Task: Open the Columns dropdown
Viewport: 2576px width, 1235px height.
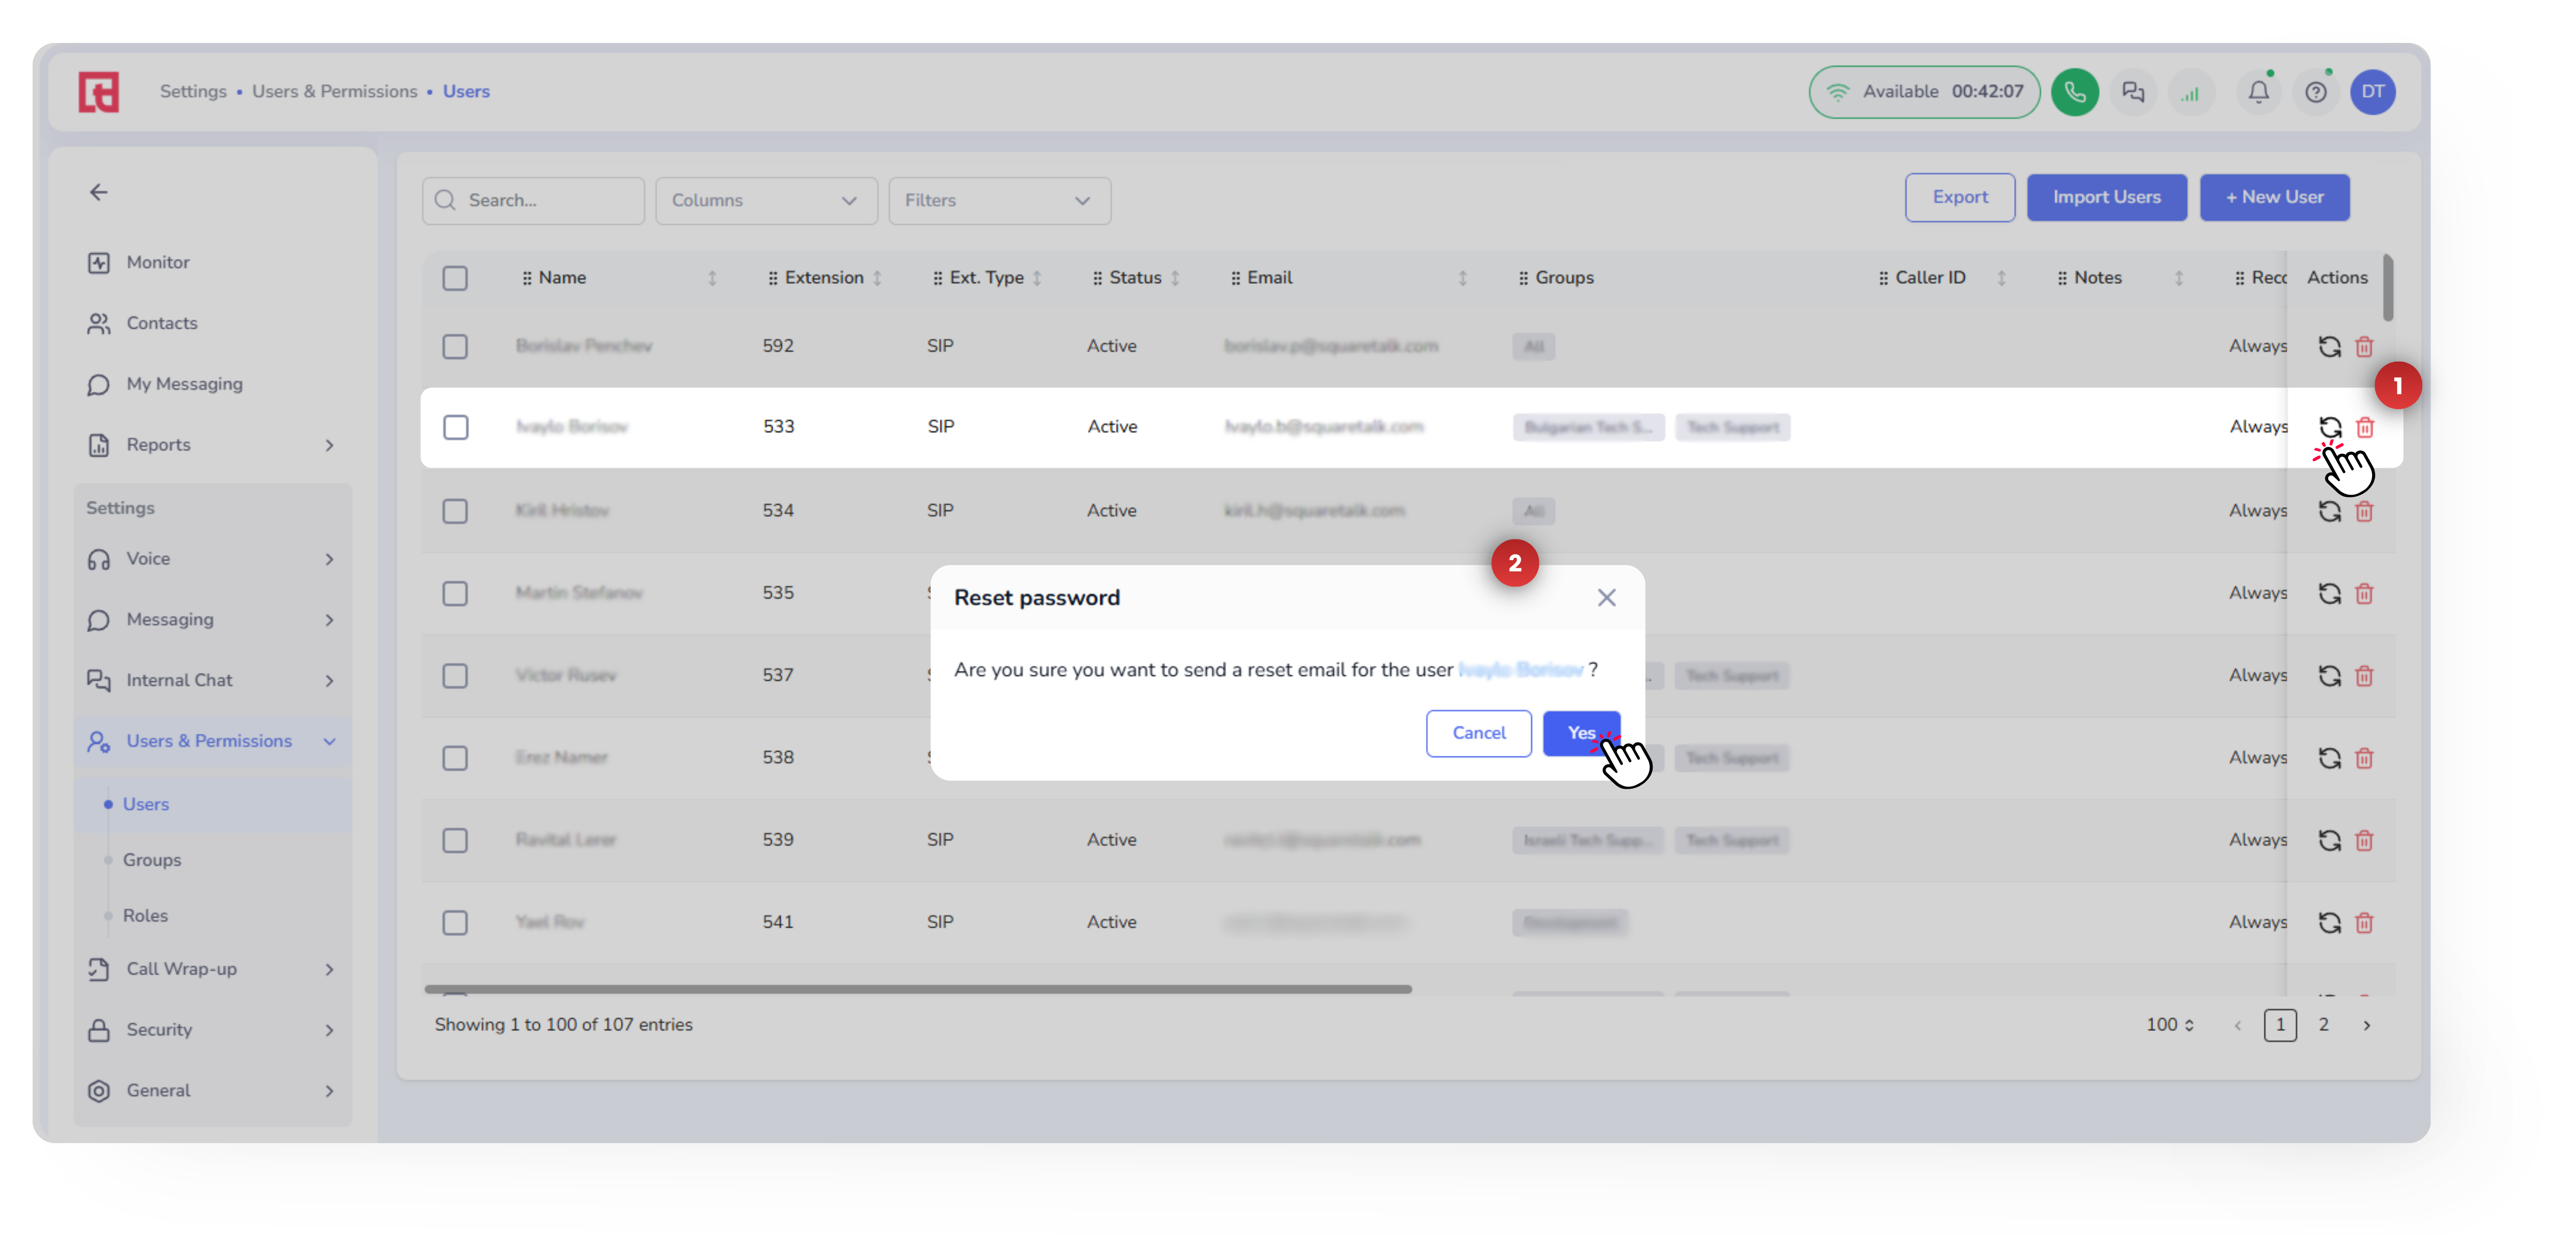Action: point(766,200)
